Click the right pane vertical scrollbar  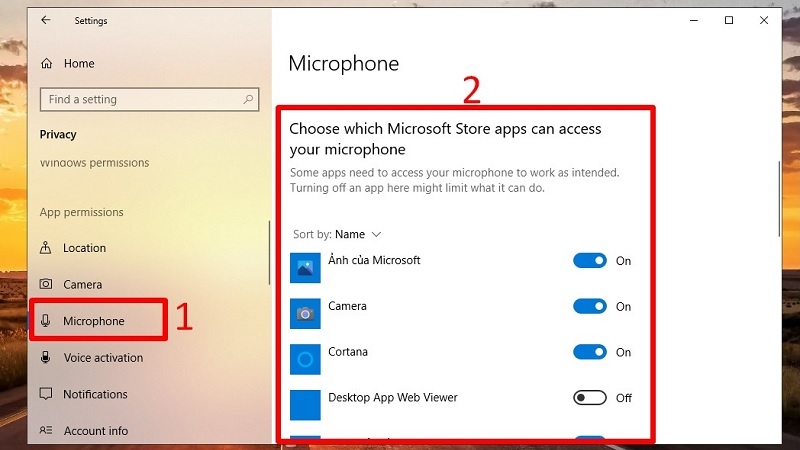(x=779, y=199)
